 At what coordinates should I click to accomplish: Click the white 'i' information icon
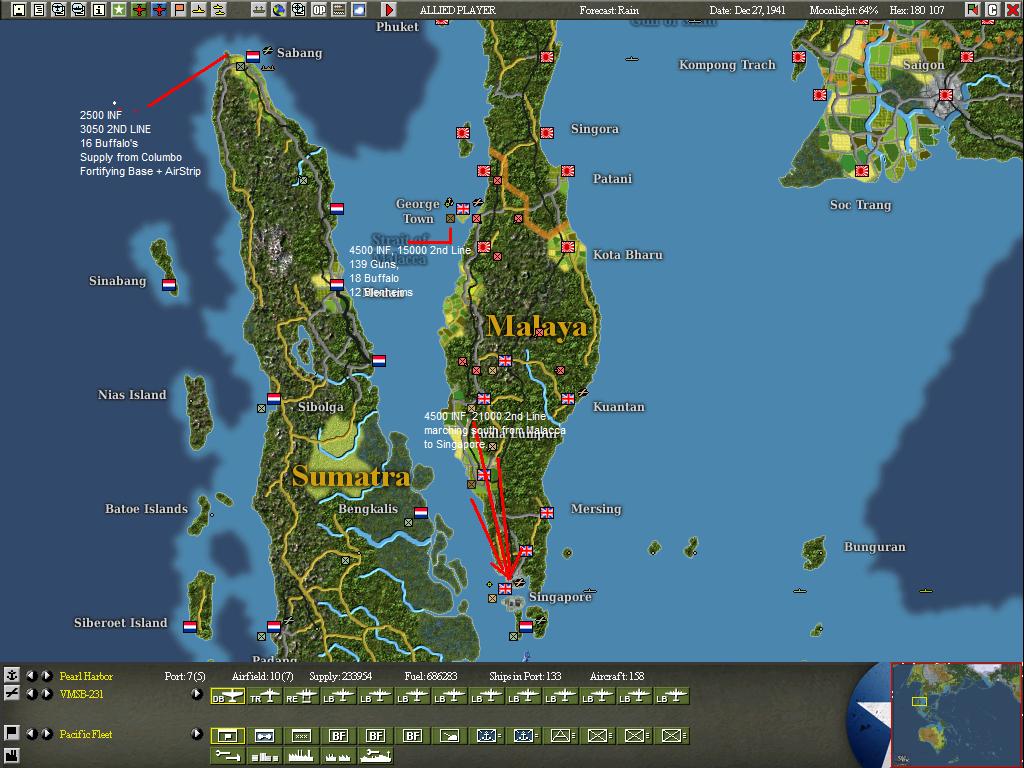tap(99, 10)
